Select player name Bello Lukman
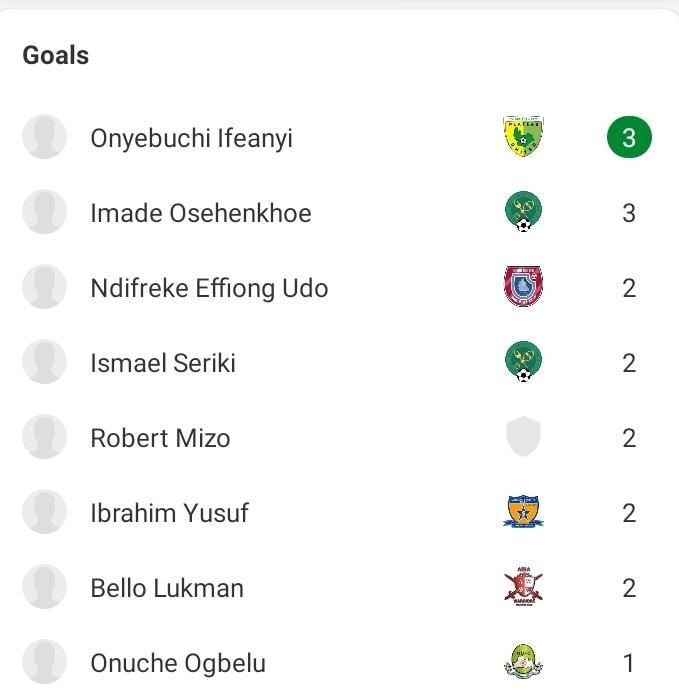 pos(167,588)
